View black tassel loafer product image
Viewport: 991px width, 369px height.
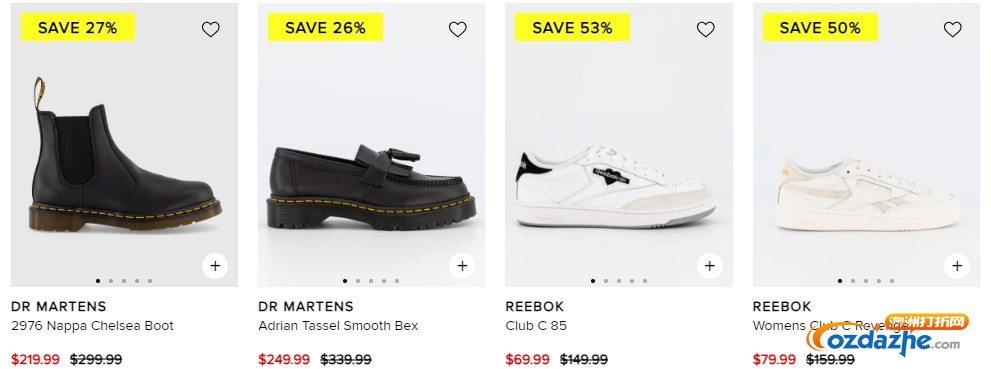click(x=372, y=187)
